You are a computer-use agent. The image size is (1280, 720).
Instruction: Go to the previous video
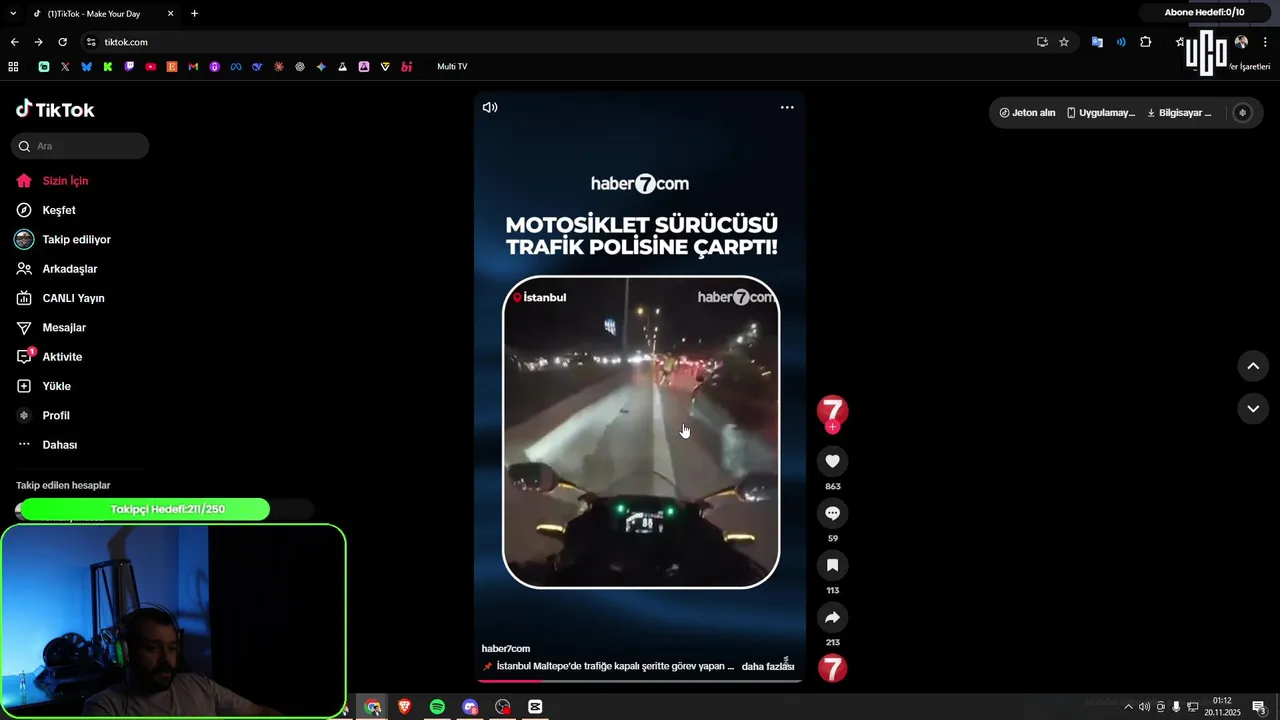[1252, 366]
